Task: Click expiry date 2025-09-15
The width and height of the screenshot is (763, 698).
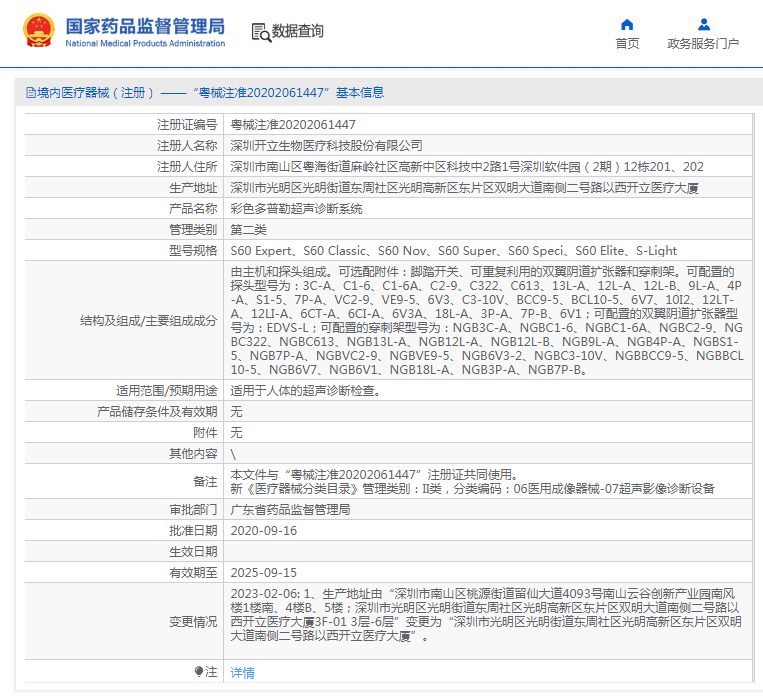Action: click(x=264, y=572)
